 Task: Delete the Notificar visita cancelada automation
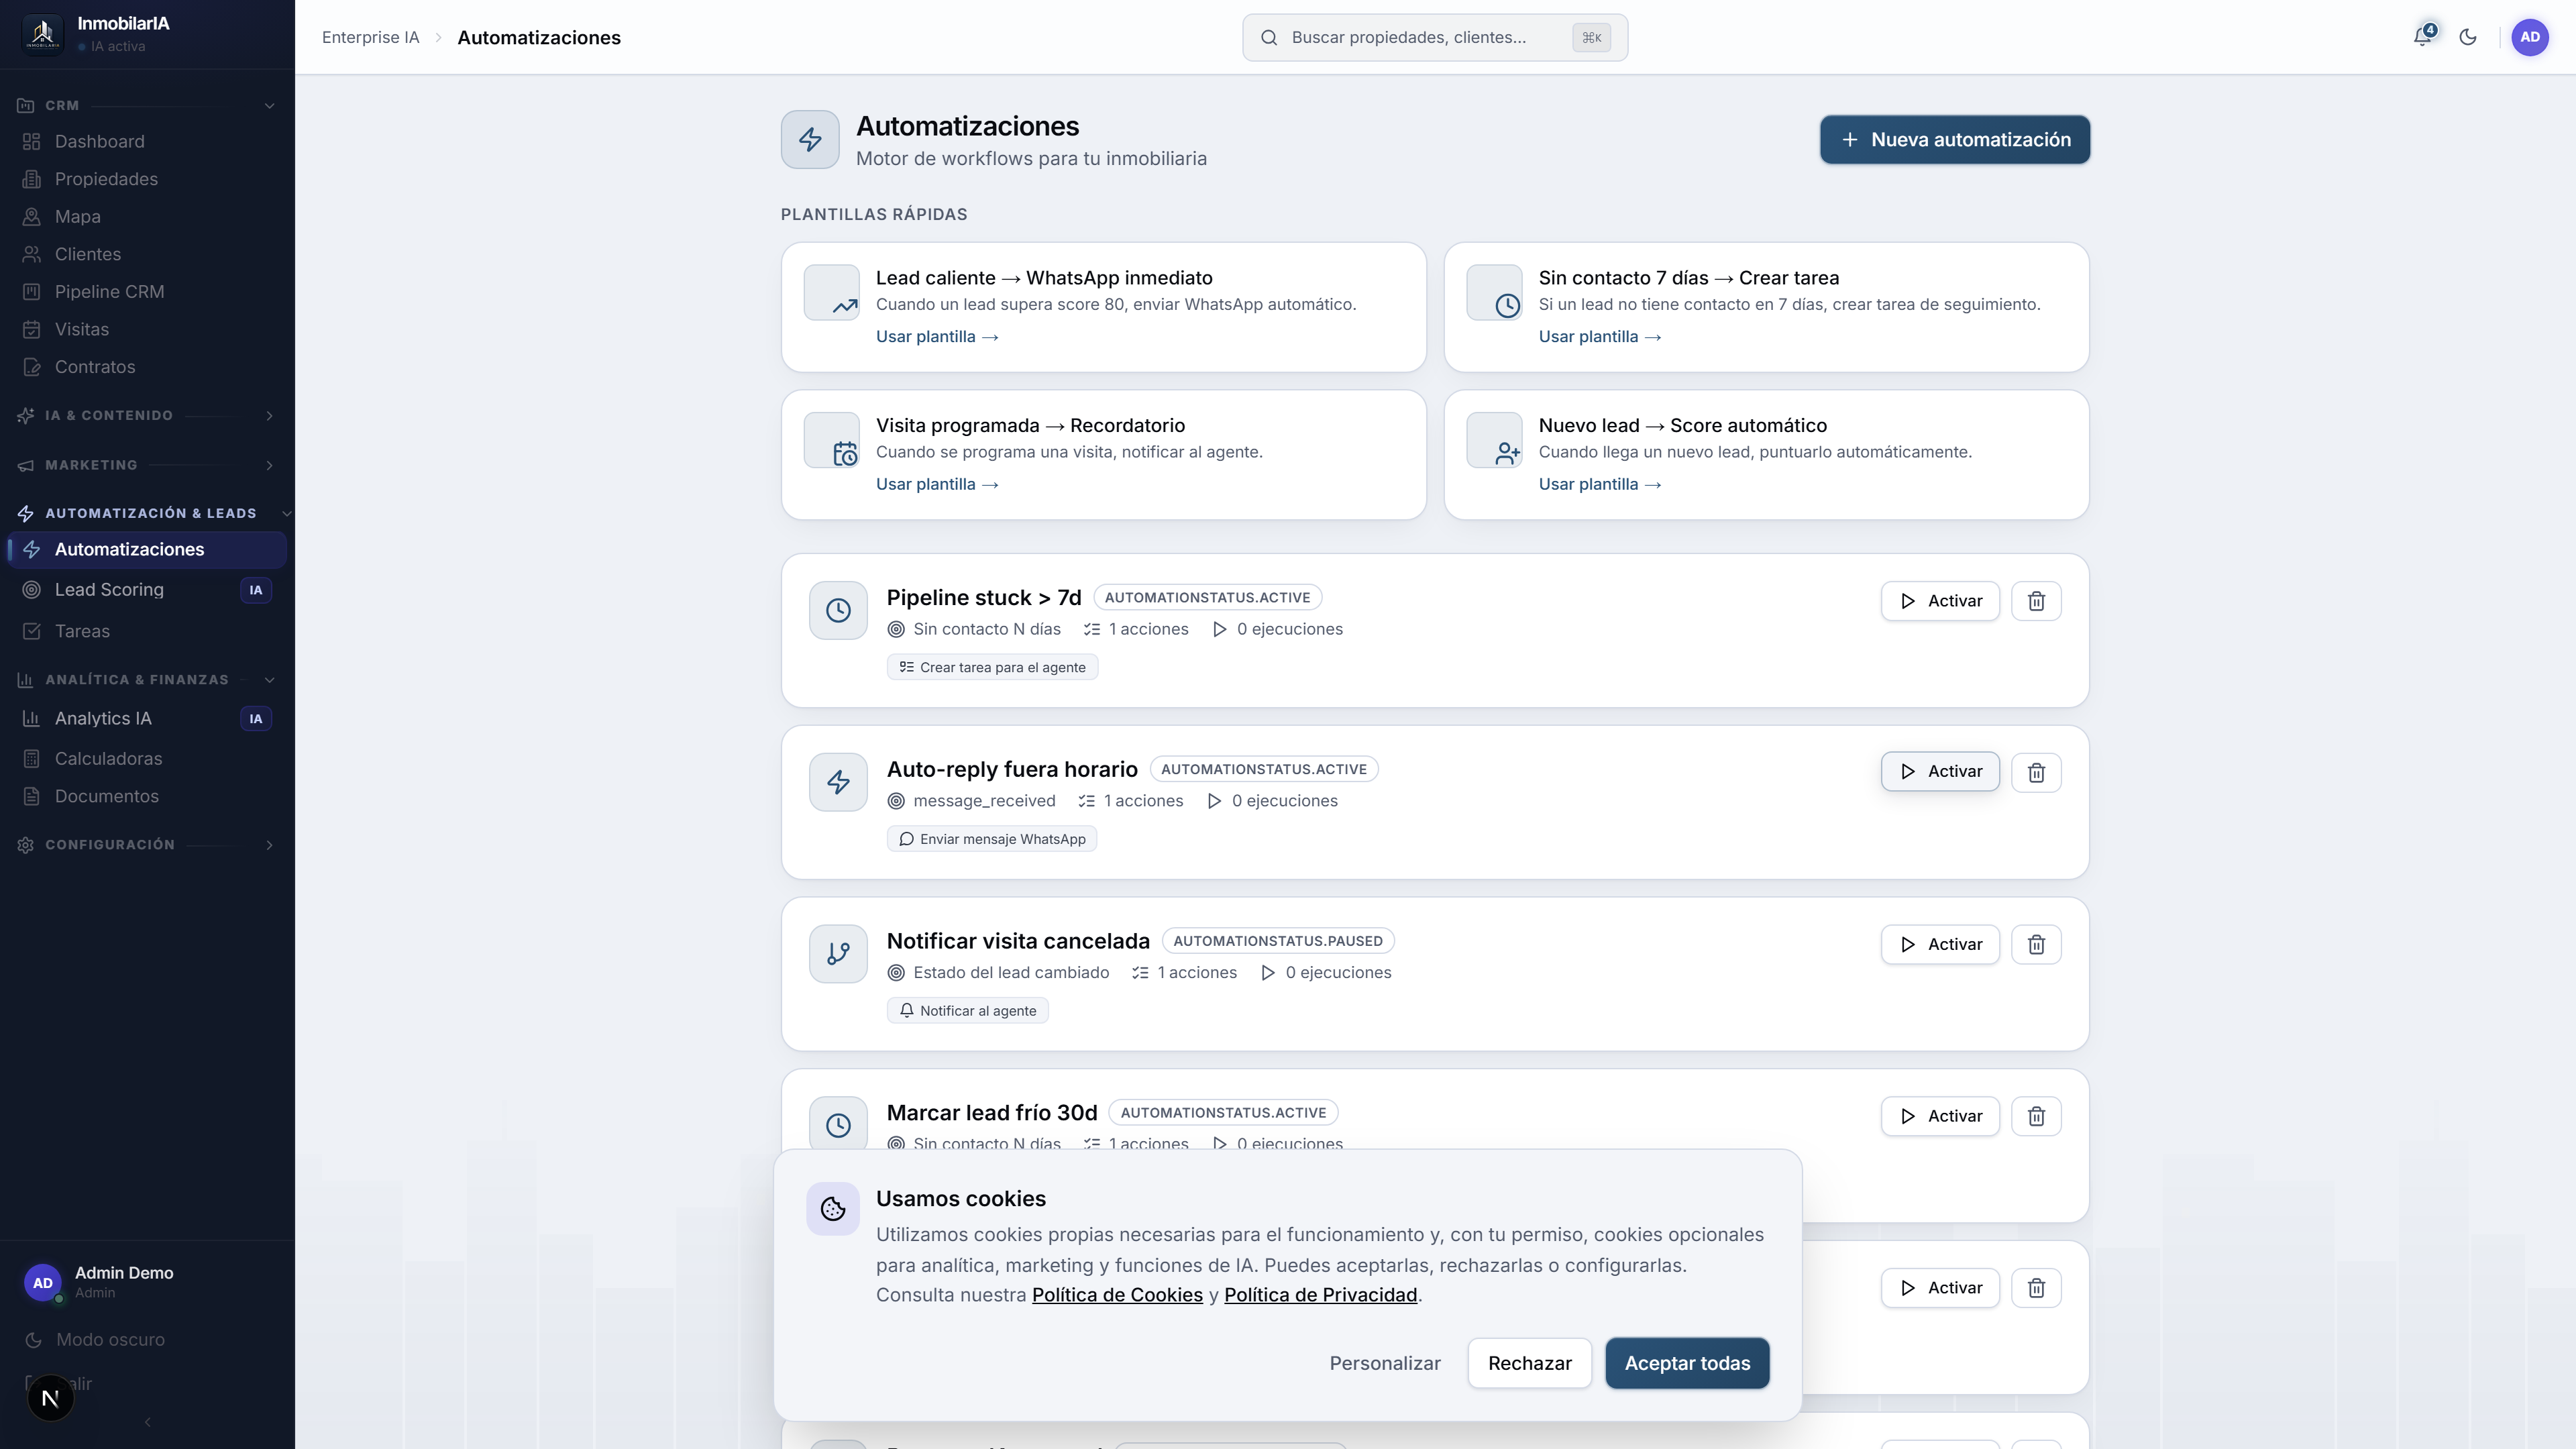(x=2036, y=944)
